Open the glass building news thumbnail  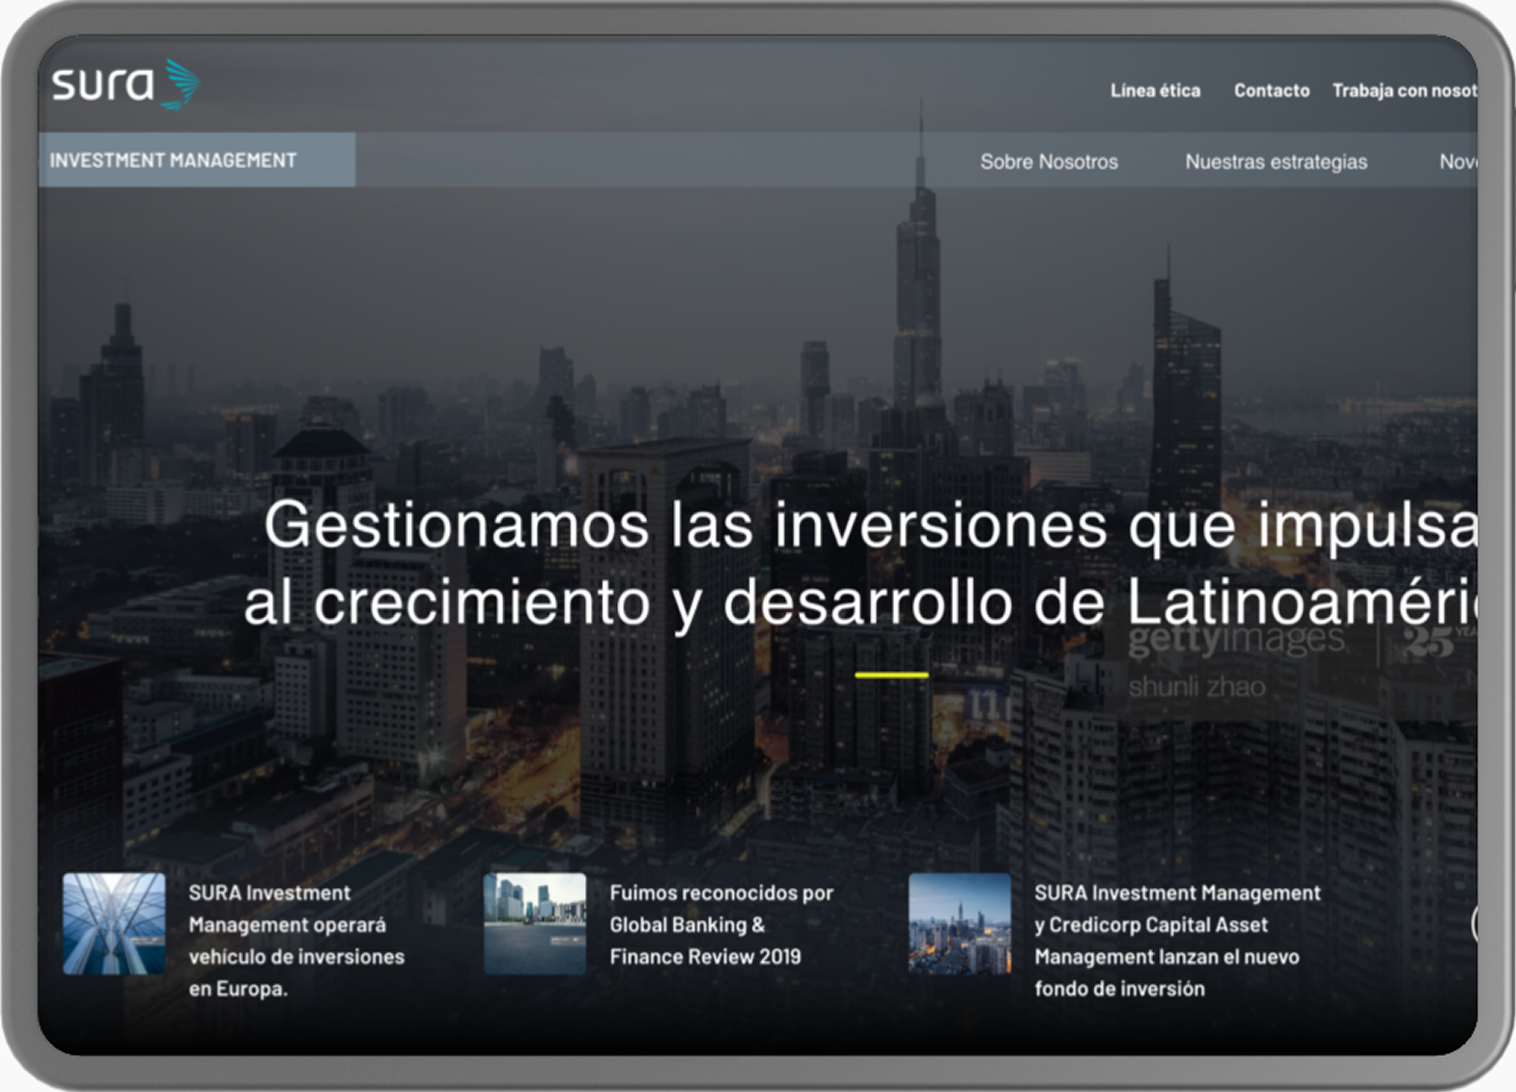114,923
